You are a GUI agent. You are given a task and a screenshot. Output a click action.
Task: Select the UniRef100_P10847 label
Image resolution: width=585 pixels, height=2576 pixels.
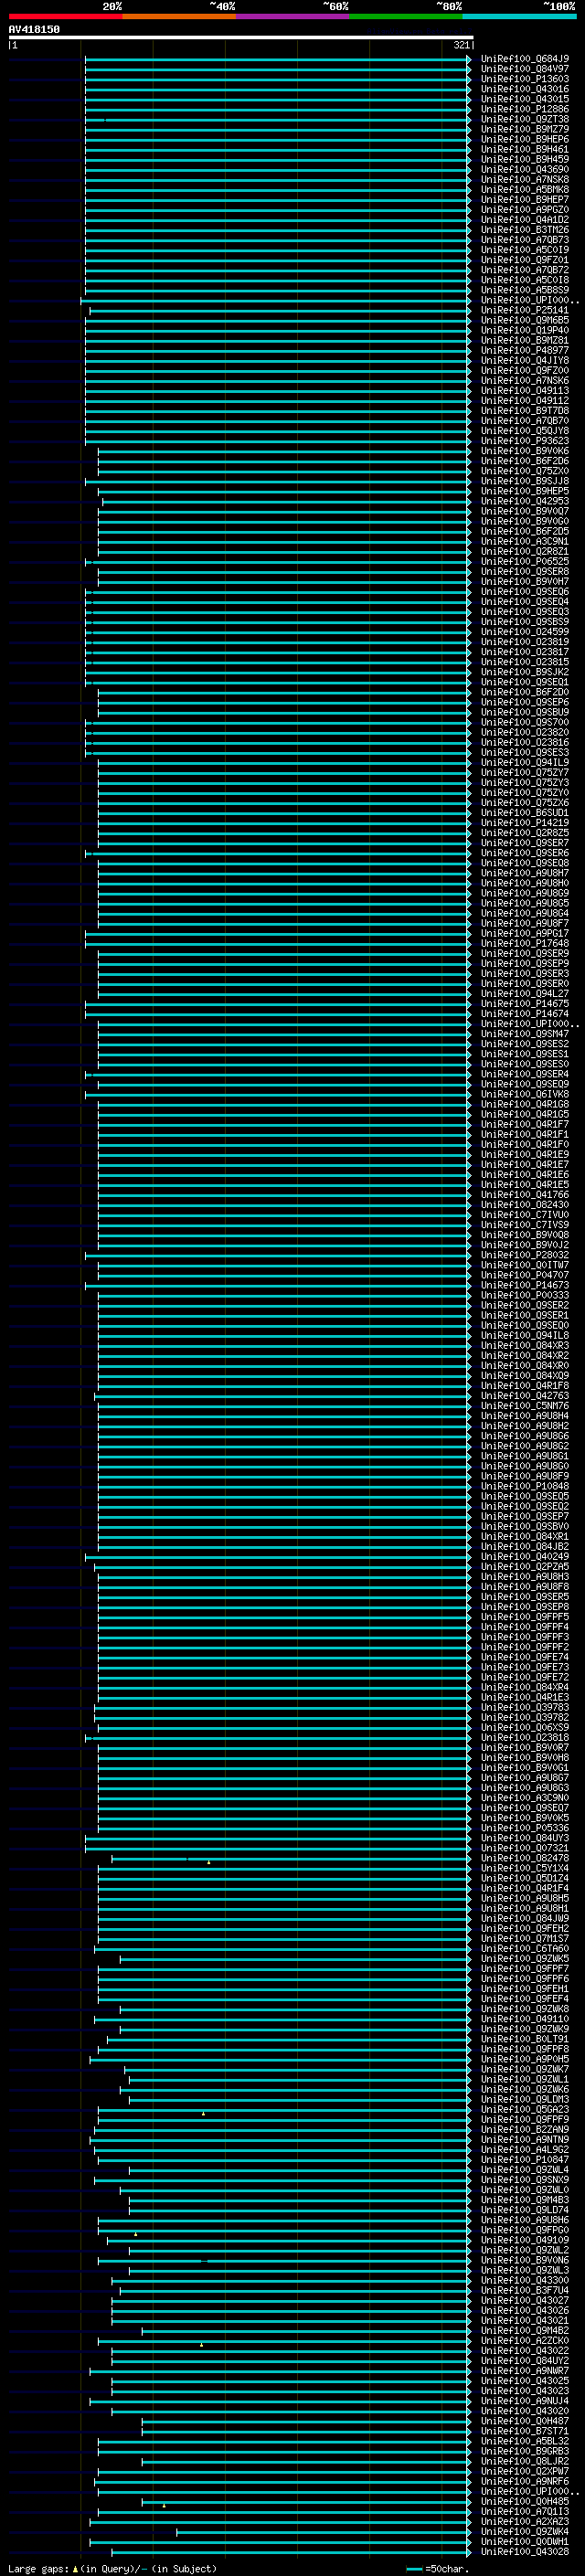click(525, 2160)
